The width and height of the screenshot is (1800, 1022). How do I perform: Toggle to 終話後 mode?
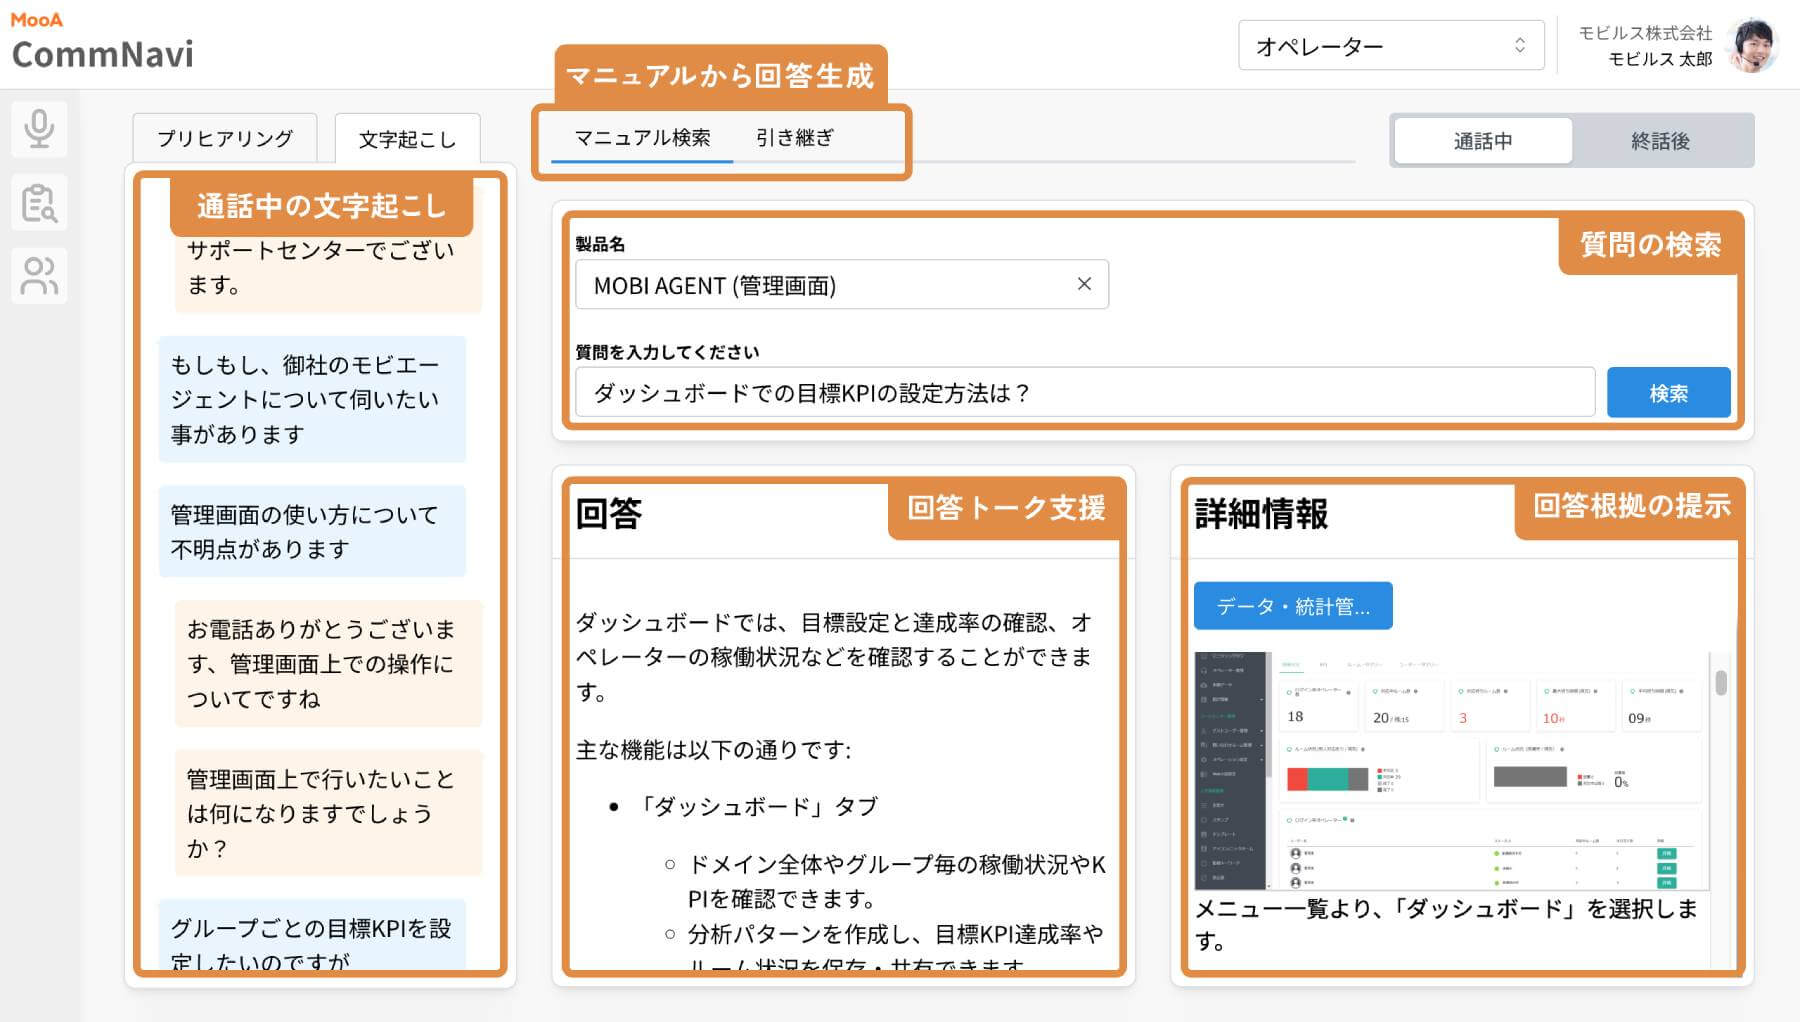click(x=1660, y=141)
